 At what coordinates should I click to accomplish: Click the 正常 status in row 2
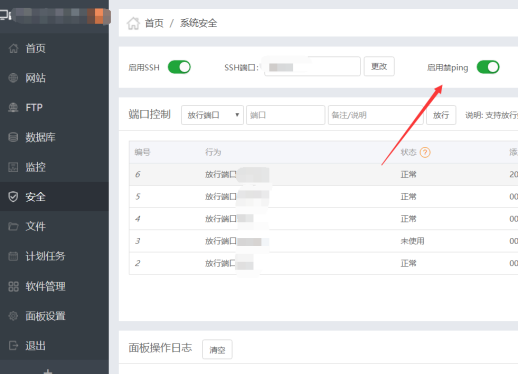409,263
